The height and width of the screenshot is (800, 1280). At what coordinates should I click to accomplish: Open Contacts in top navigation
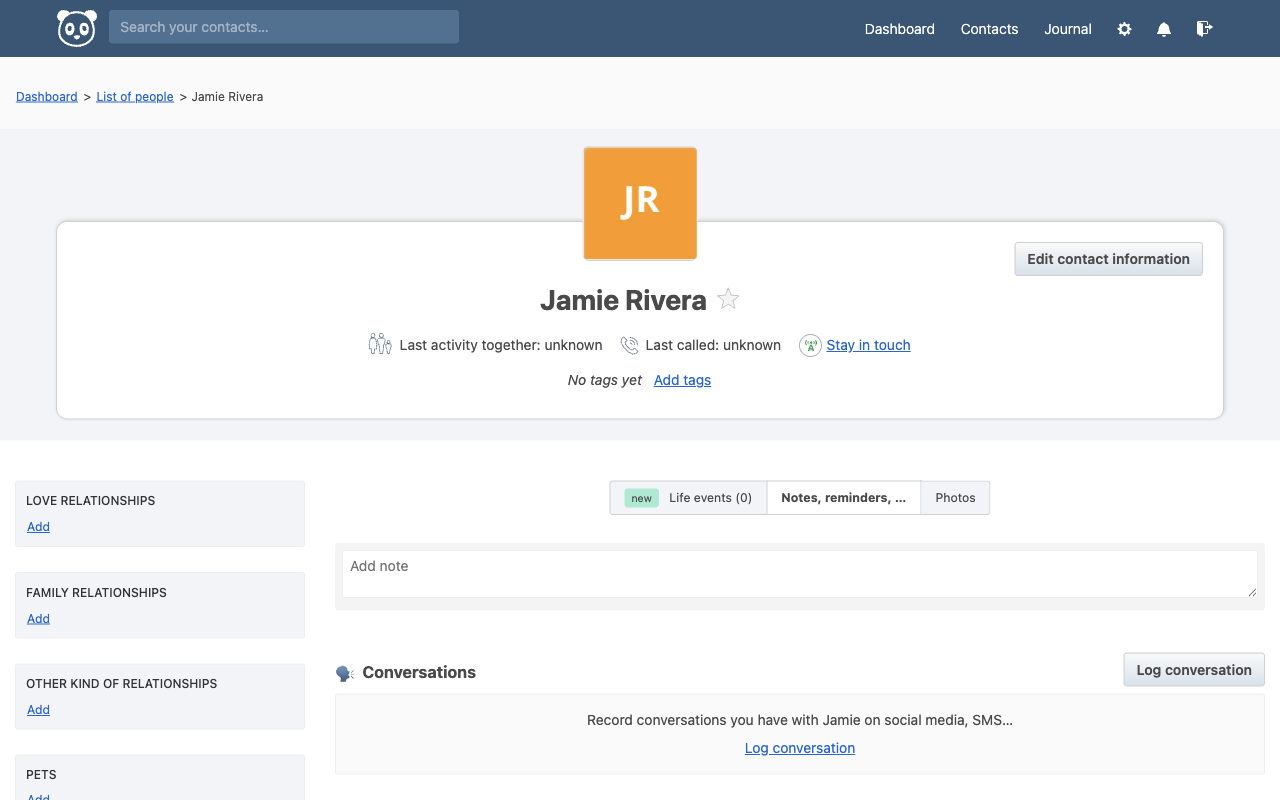989,29
